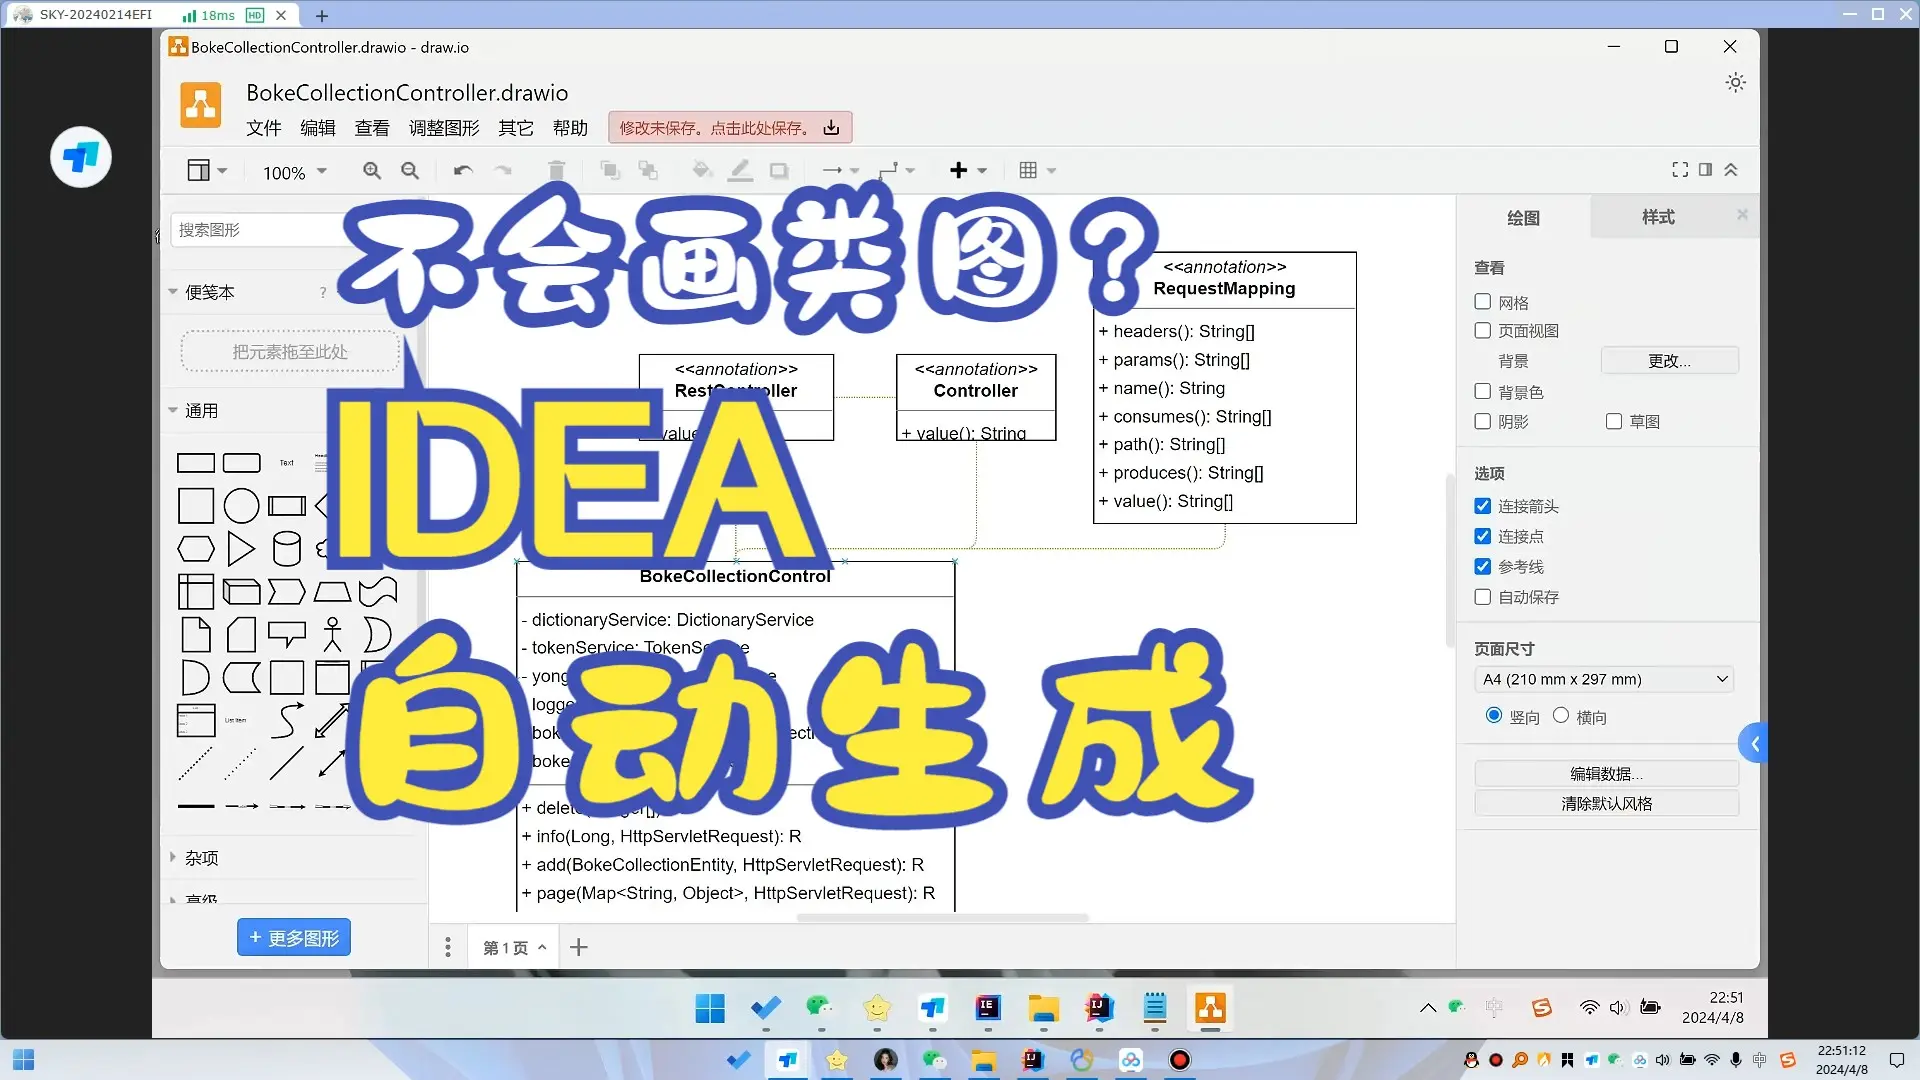
Task: Select the rectangle shape in General
Action: click(196, 463)
